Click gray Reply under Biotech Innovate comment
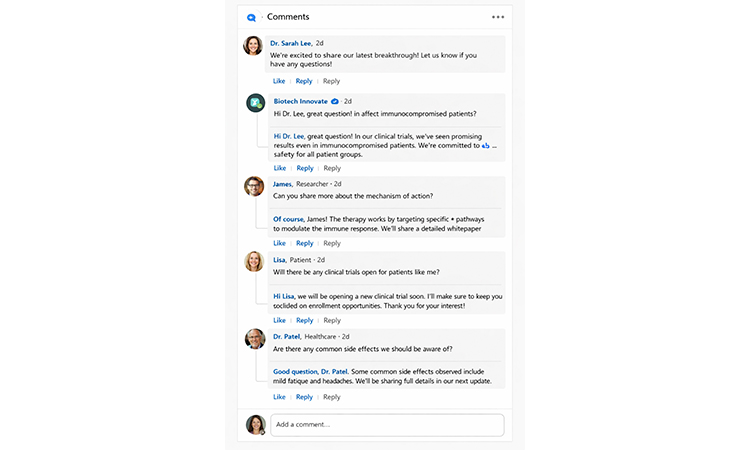Image resolution: width=750 pixels, height=450 pixels. [x=332, y=168]
